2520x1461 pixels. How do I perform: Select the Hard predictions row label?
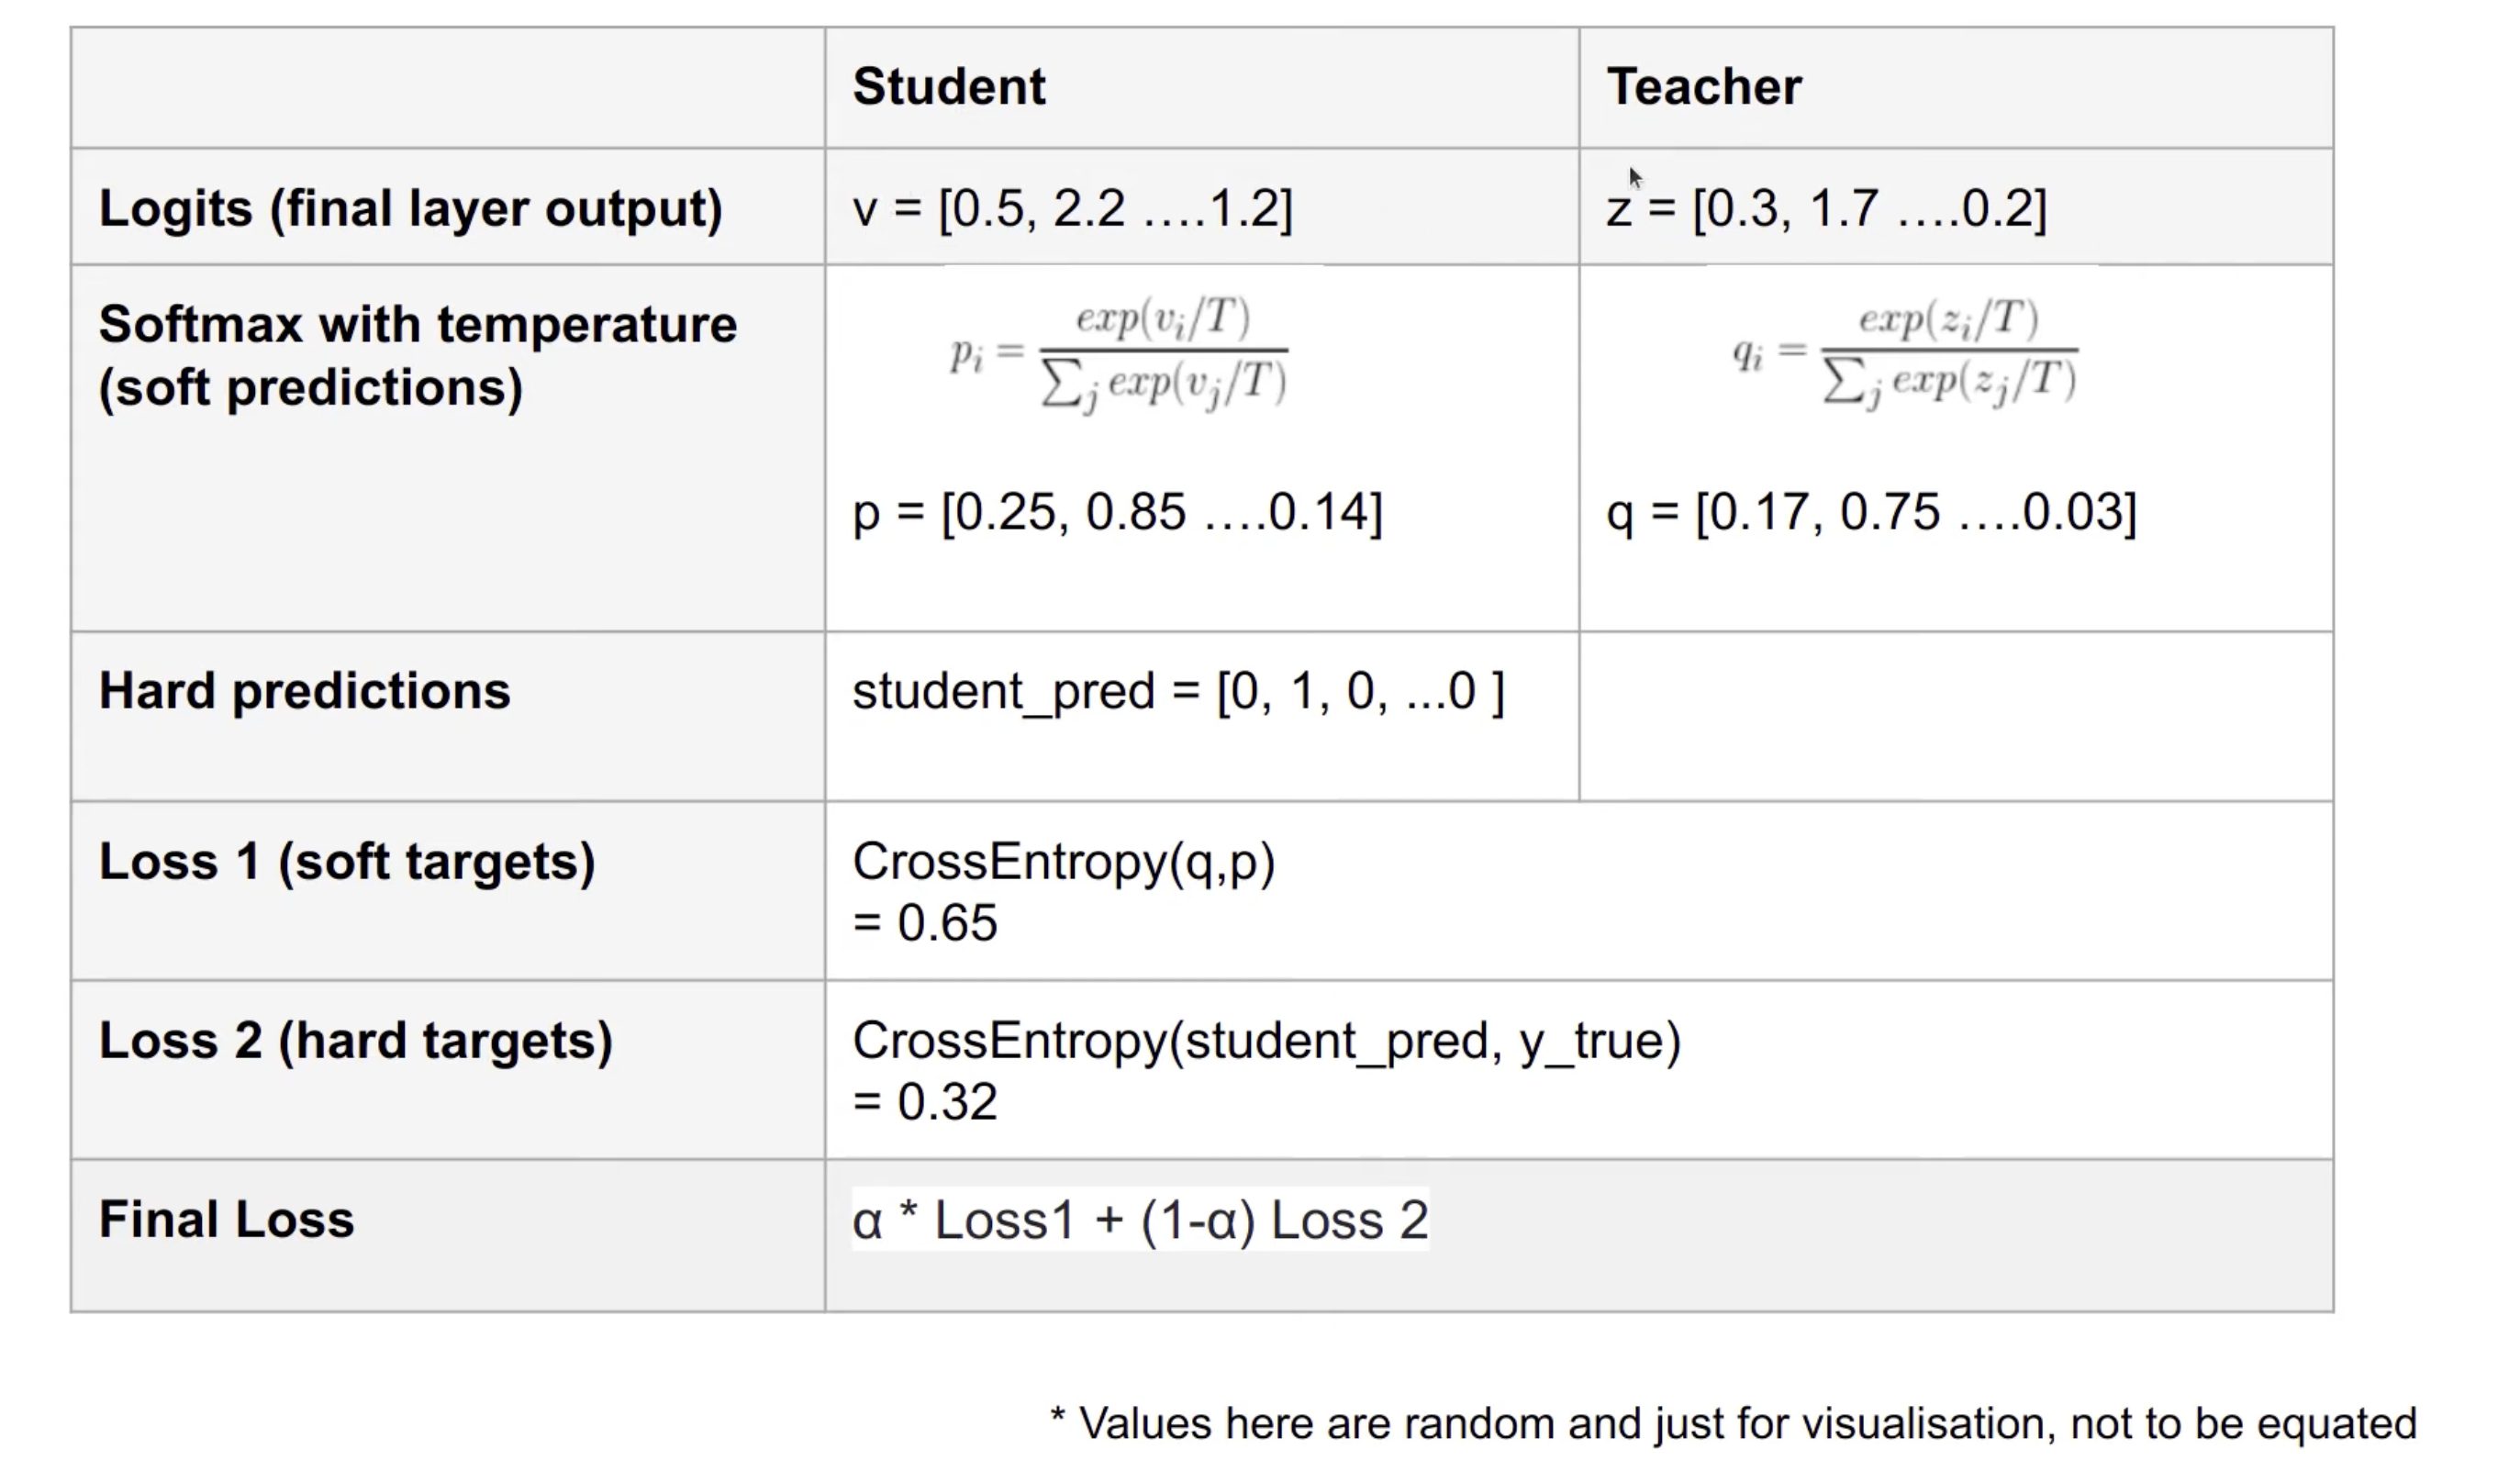click(304, 691)
